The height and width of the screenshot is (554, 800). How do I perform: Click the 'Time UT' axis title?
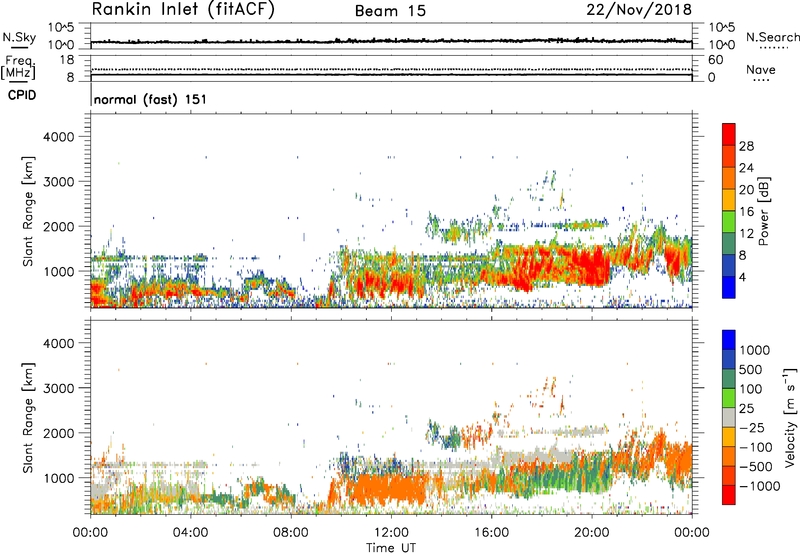pos(391,548)
